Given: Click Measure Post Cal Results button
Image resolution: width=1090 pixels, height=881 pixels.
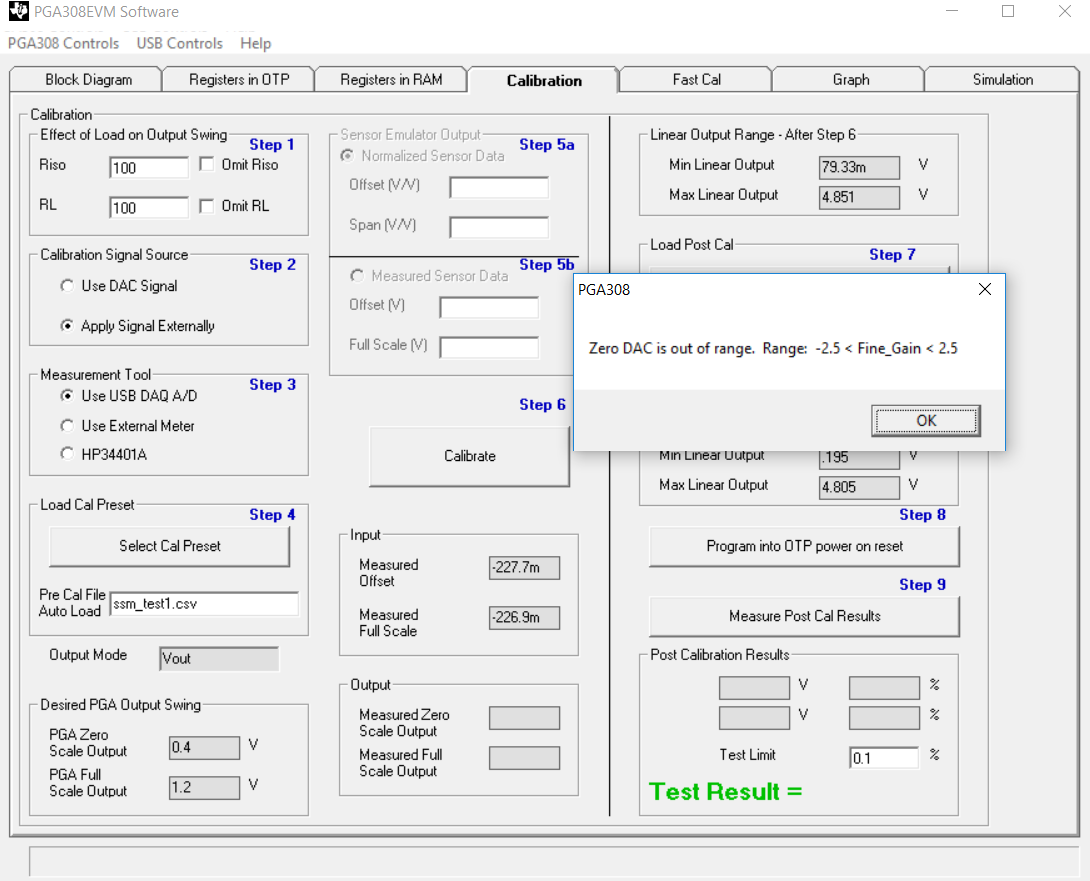Looking at the screenshot, I should pyautogui.click(x=804, y=616).
